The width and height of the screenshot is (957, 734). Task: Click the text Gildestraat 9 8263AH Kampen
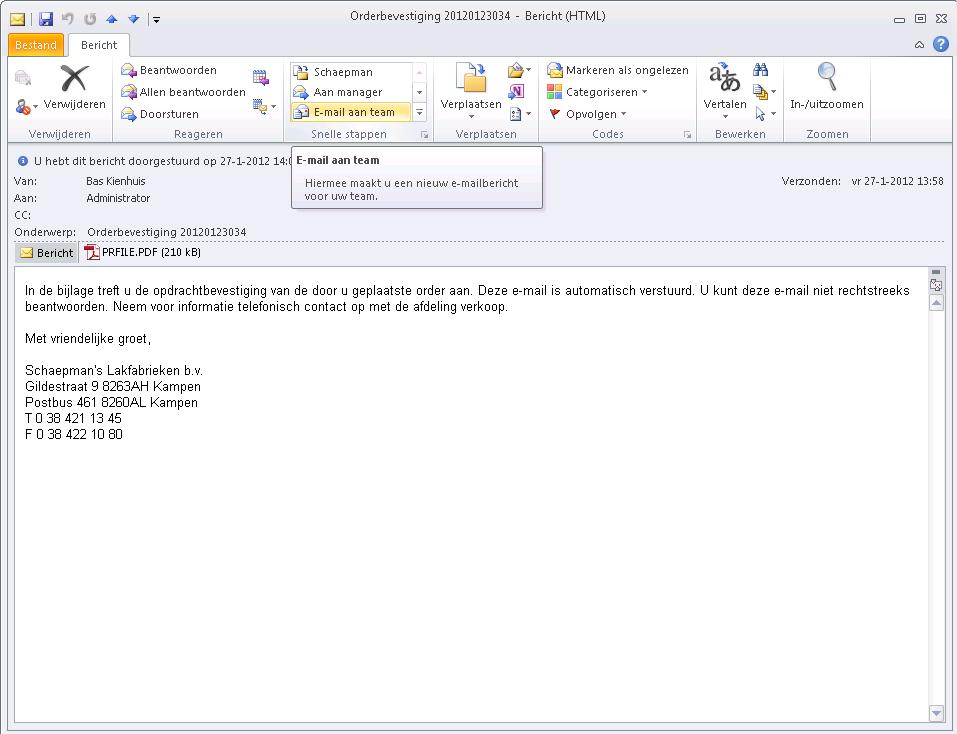click(113, 387)
